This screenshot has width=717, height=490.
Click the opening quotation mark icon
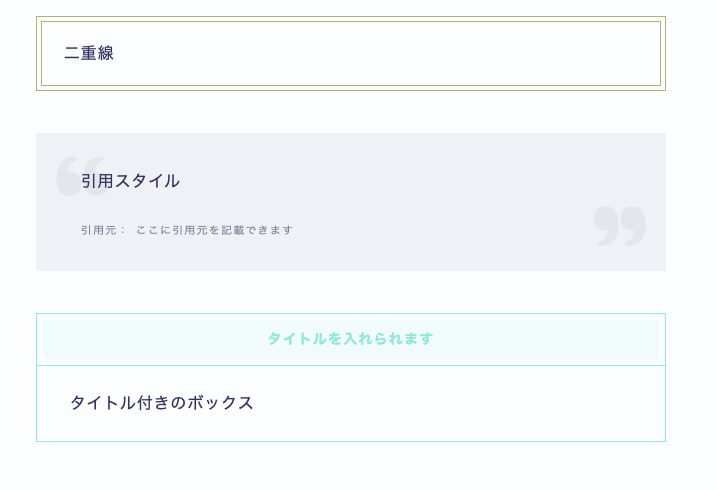coord(81,176)
